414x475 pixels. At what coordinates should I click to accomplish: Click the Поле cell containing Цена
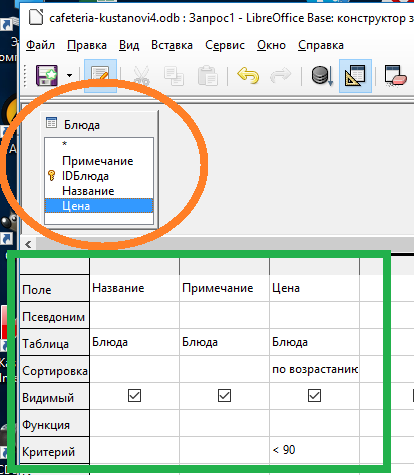click(x=314, y=288)
